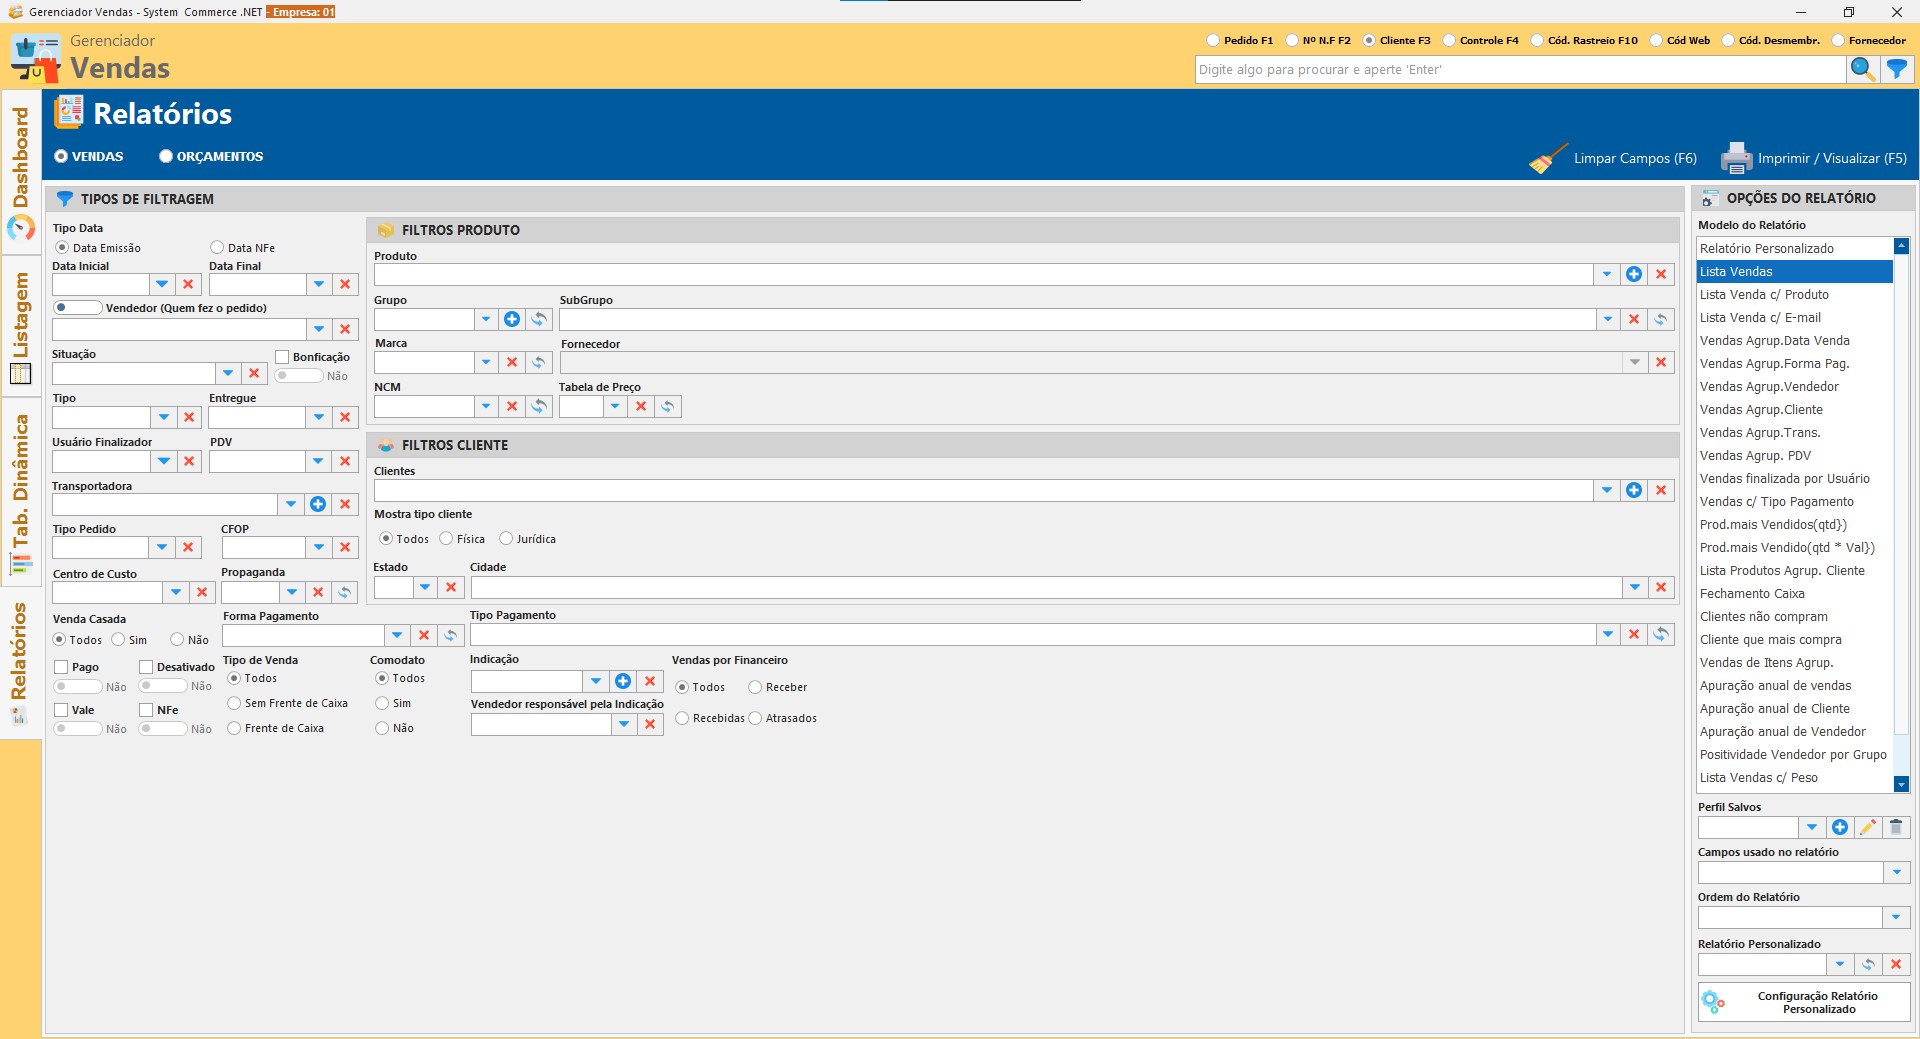Image resolution: width=1920 pixels, height=1039 pixels.
Task: Enable the Bonficação checkbox
Action: 282,357
